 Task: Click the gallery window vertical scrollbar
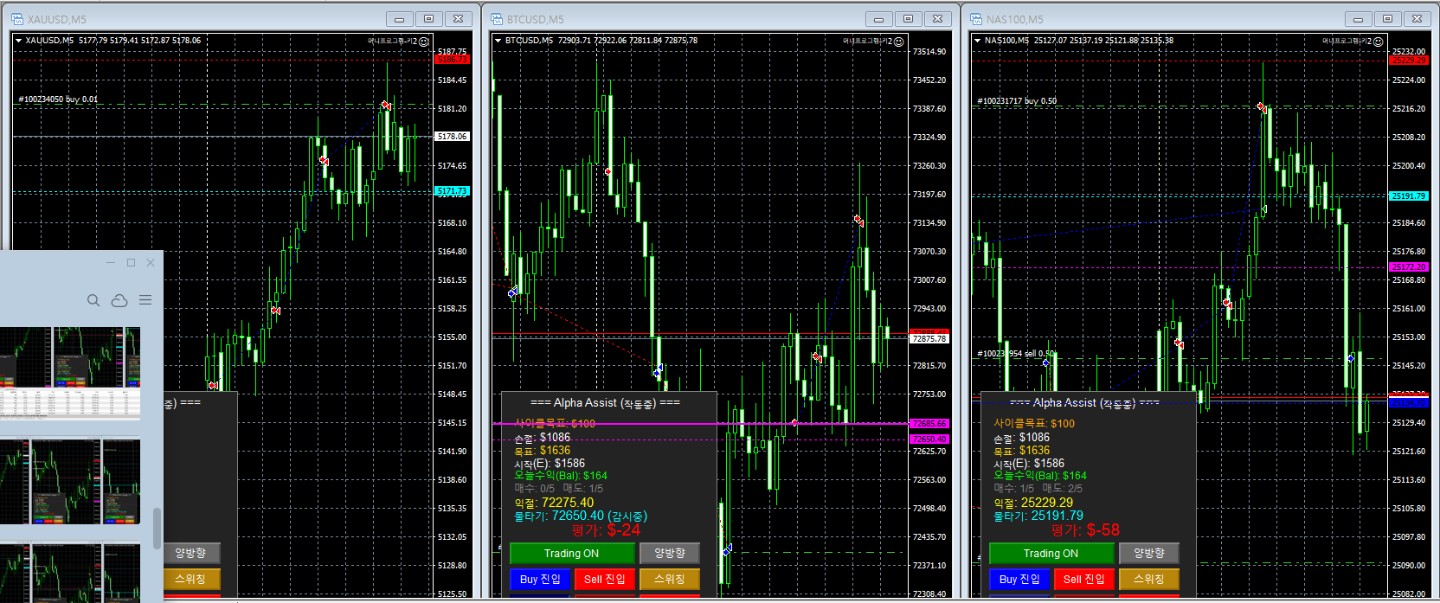(156, 527)
